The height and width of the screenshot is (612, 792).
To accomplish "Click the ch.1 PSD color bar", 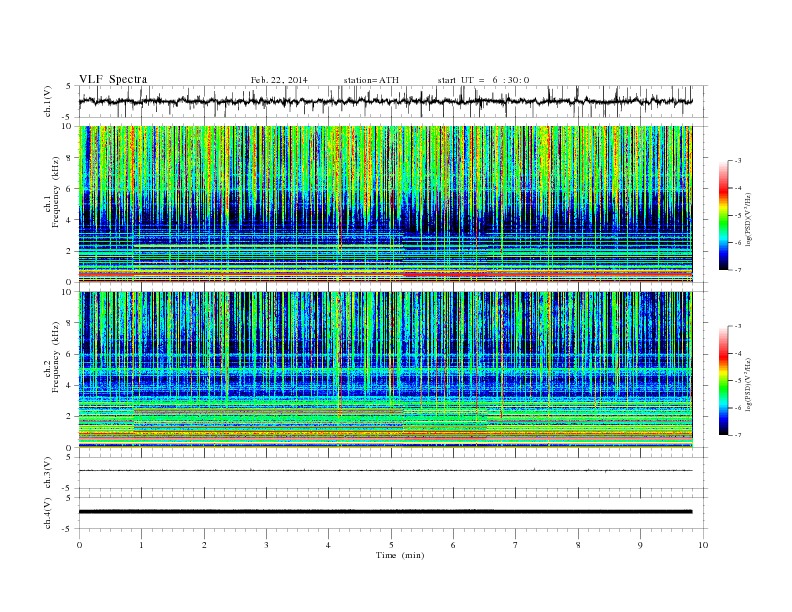I will click(x=724, y=215).
